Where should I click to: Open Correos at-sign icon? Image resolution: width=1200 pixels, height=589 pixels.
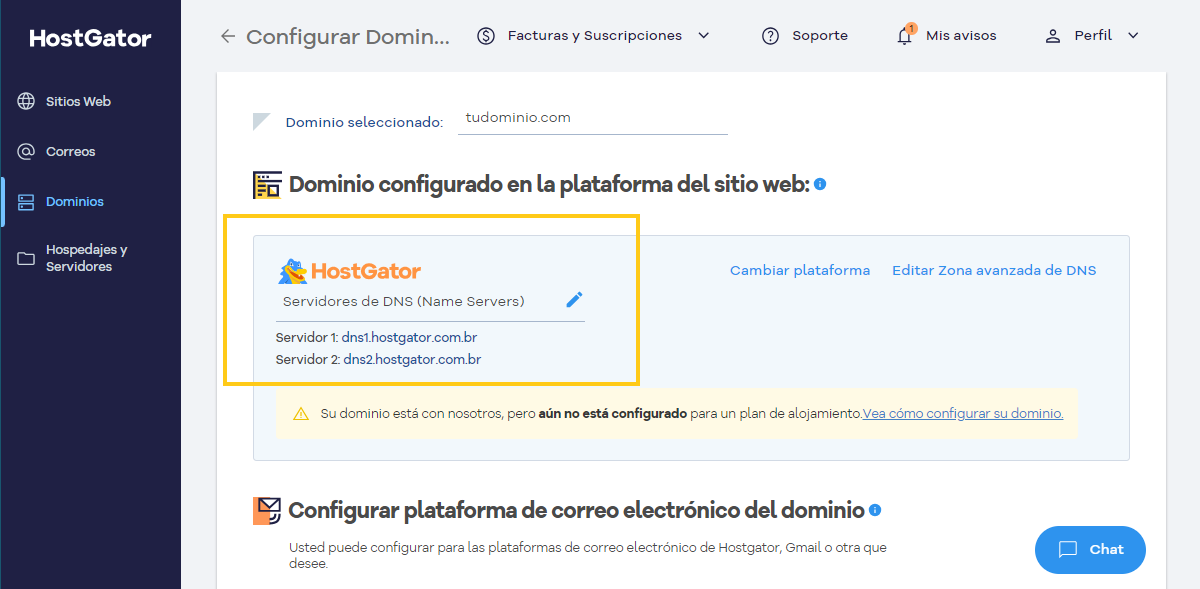pos(26,151)
